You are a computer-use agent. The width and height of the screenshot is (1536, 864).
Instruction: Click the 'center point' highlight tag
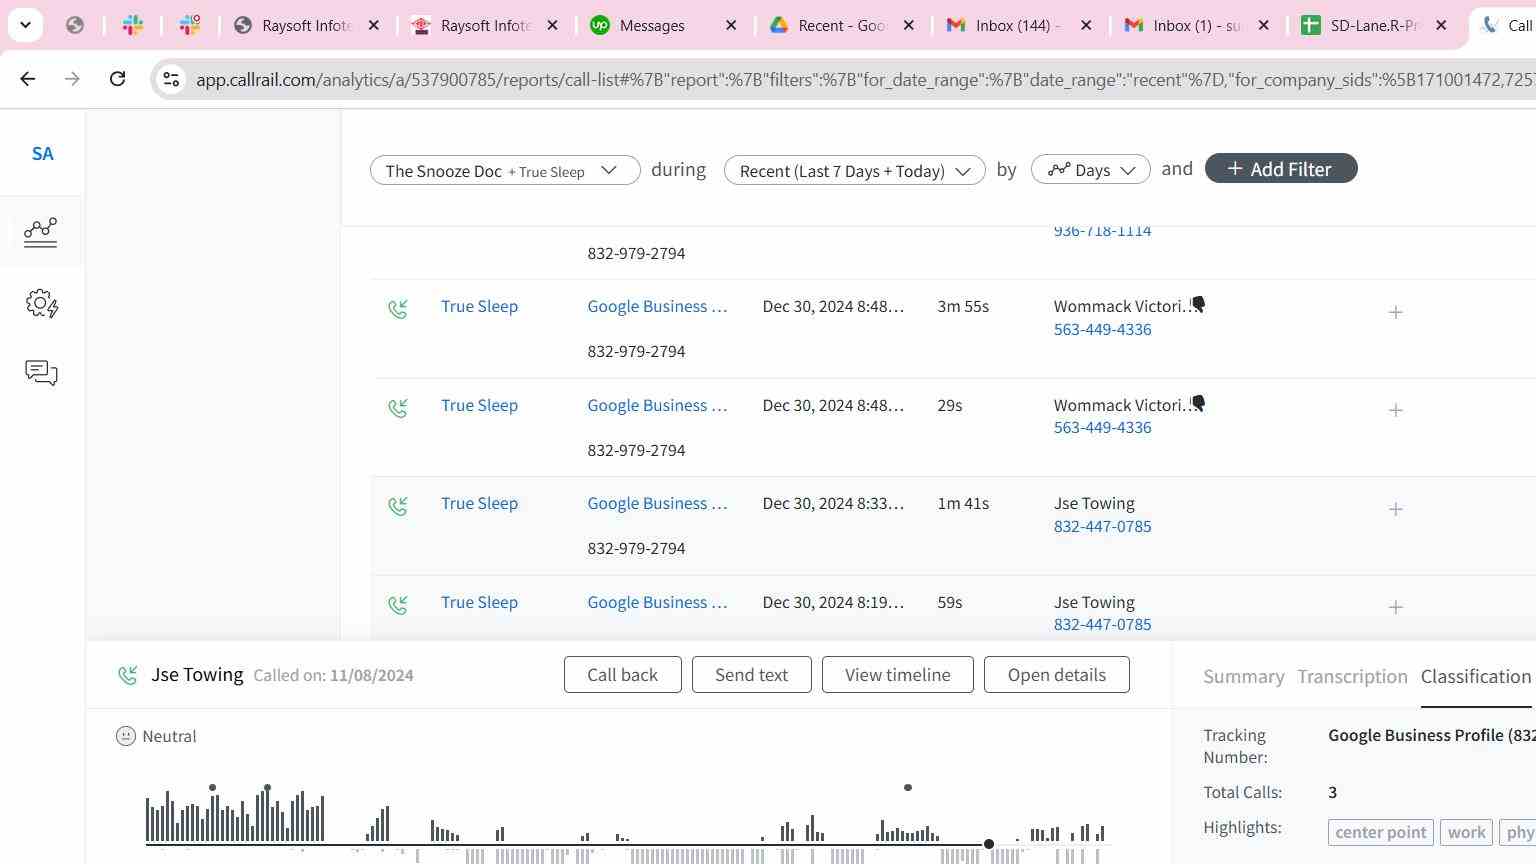pyautogui.click(x=1381, y=832)
